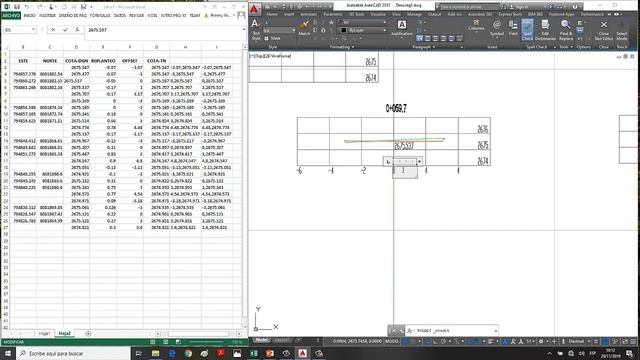Viewport: 640px width, 360px height.
Task: Open AutoCAD help question mark icon
Action: [575, 7]
